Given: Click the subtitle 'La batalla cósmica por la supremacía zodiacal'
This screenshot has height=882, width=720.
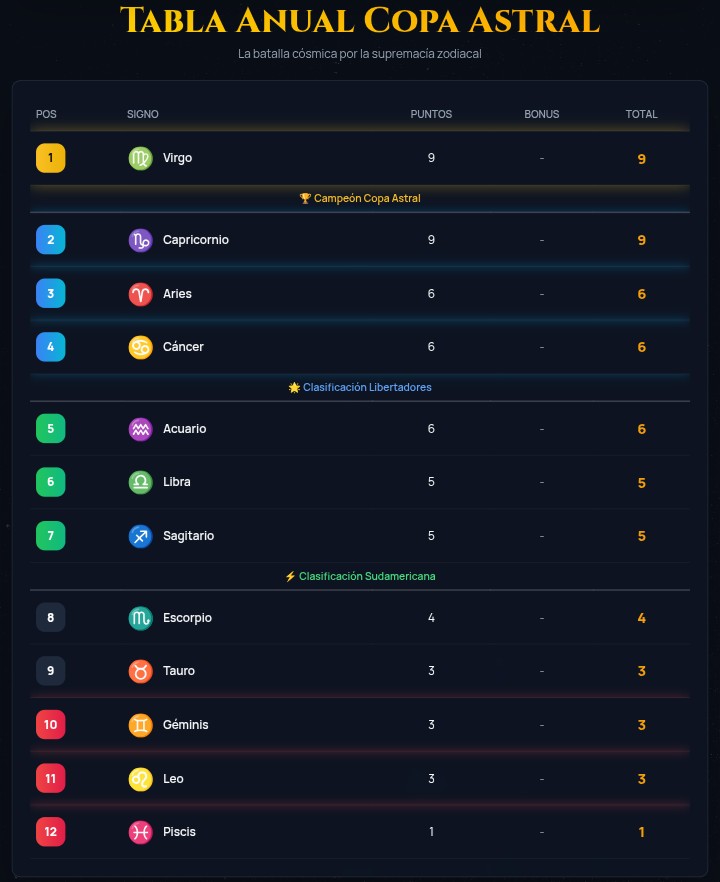Looking at the screenshot, I should (360, 54).
